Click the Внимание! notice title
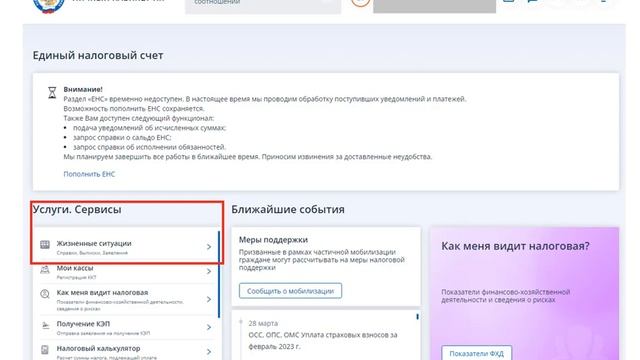640x360 pixels. [x=83, y=89]
